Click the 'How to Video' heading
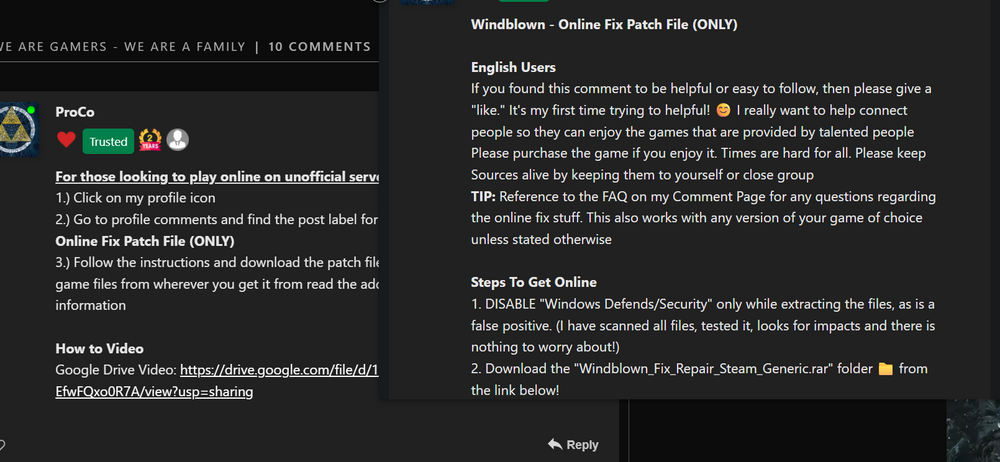Viewport: 1000px width, 462px height. tap(99, 348)
